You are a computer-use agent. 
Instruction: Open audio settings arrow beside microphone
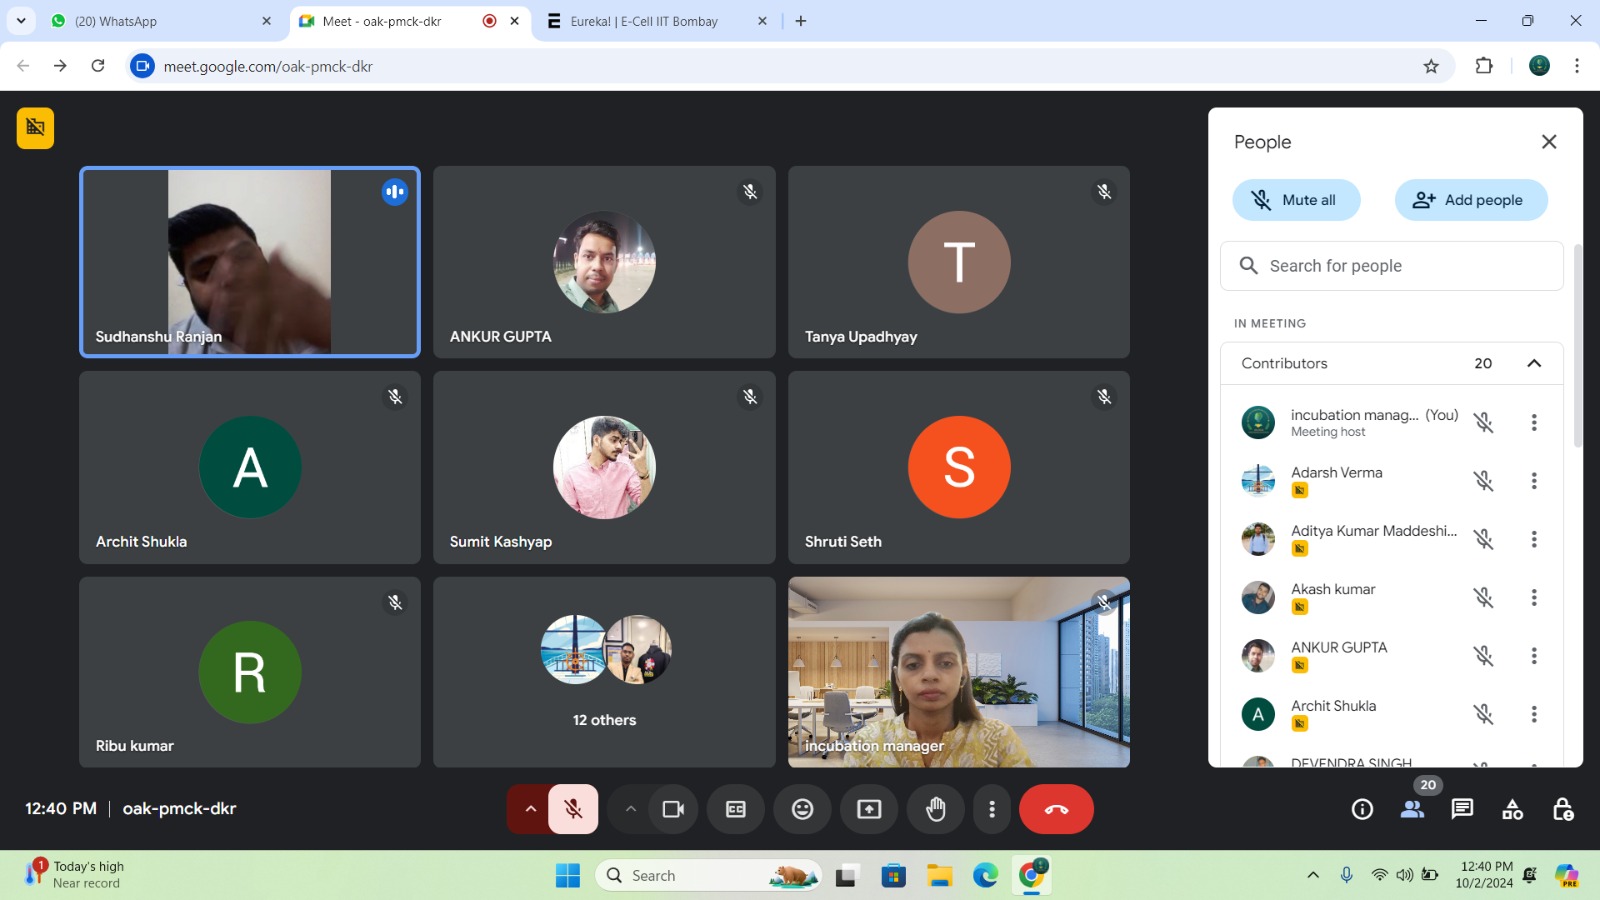pyautogui.click(x=530, y=809)
